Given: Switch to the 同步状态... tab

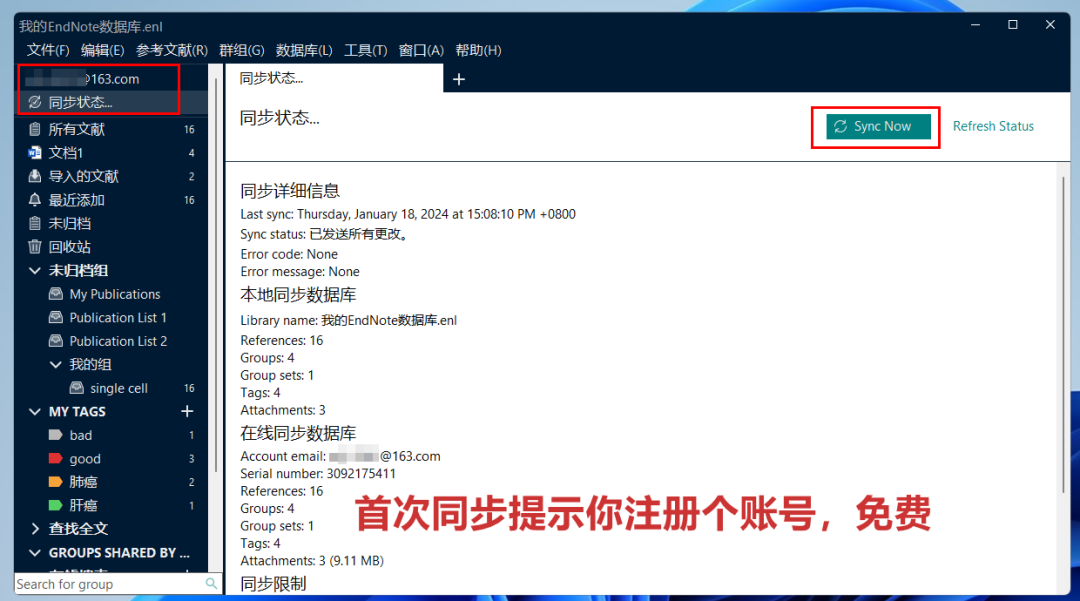Looking at the screenshot, I should coord(334,78).
